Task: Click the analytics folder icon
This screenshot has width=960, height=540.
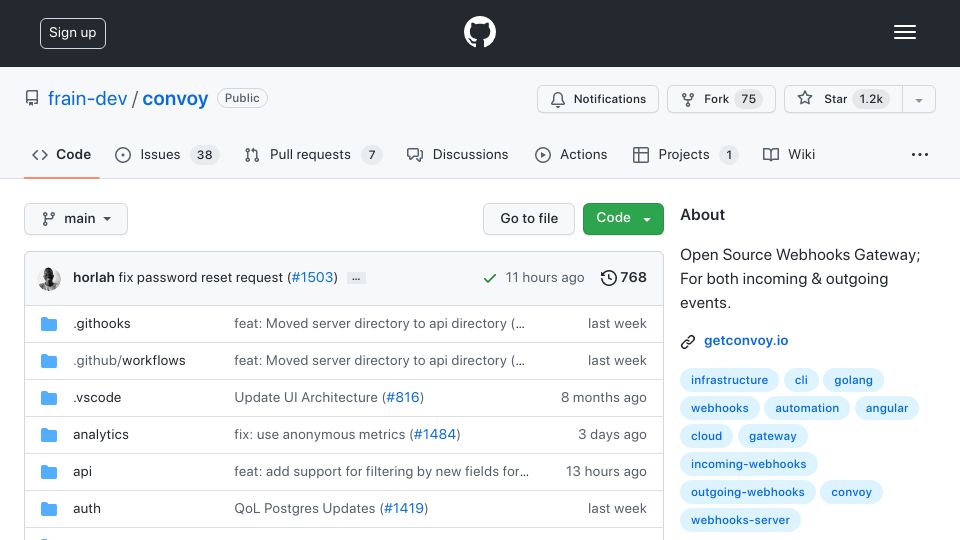Action: pyautogui.click(x=49, y=435)
